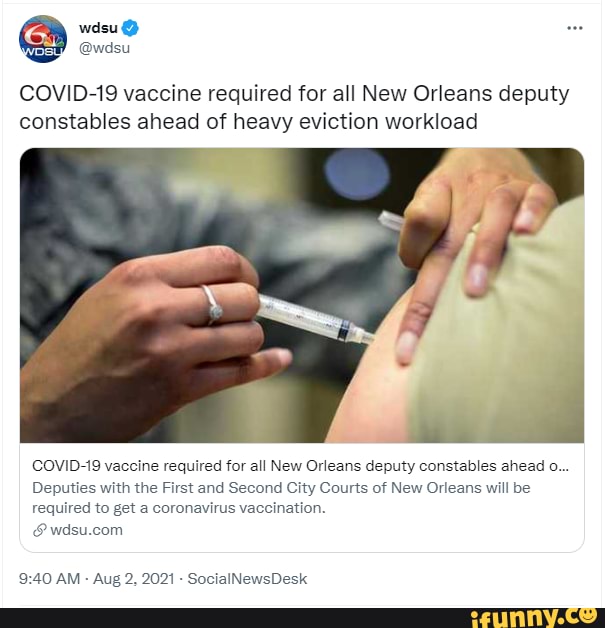This screenshot has width=605, height=628.
Task: Click the wdsu display name
Action: click(98, 28)
